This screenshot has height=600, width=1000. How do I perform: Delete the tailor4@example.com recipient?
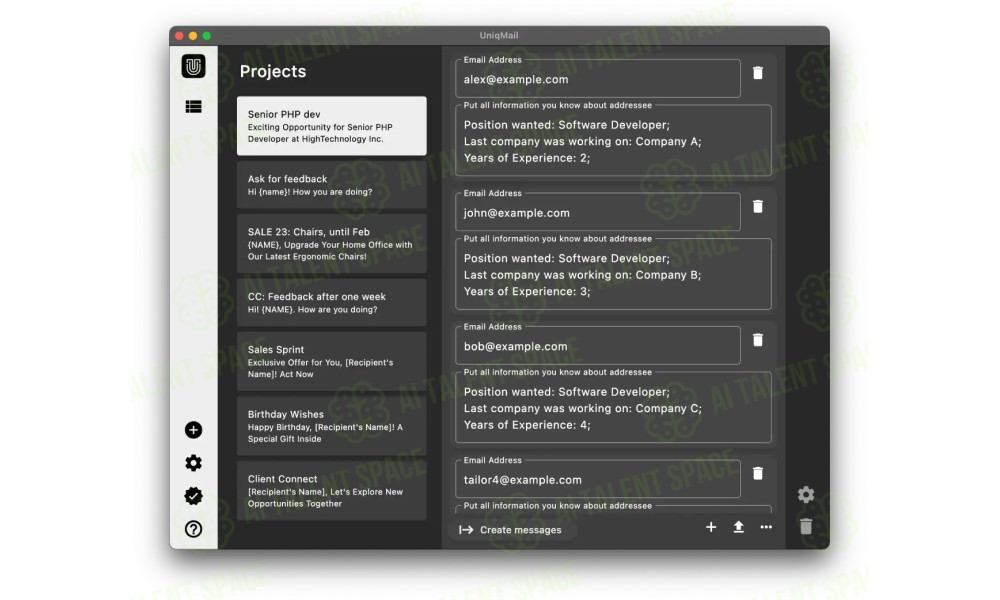tap(758, 473)
